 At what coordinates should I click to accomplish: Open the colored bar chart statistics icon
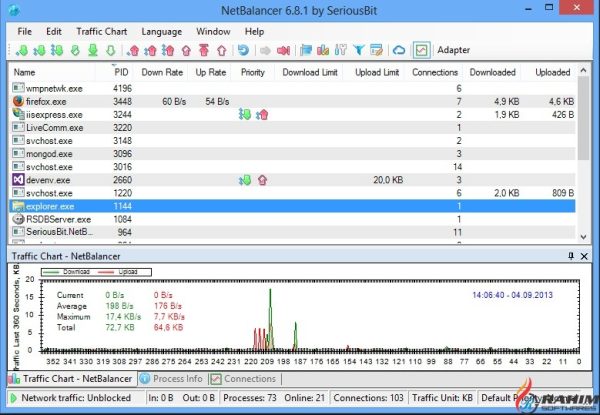(x=323, y=50)
